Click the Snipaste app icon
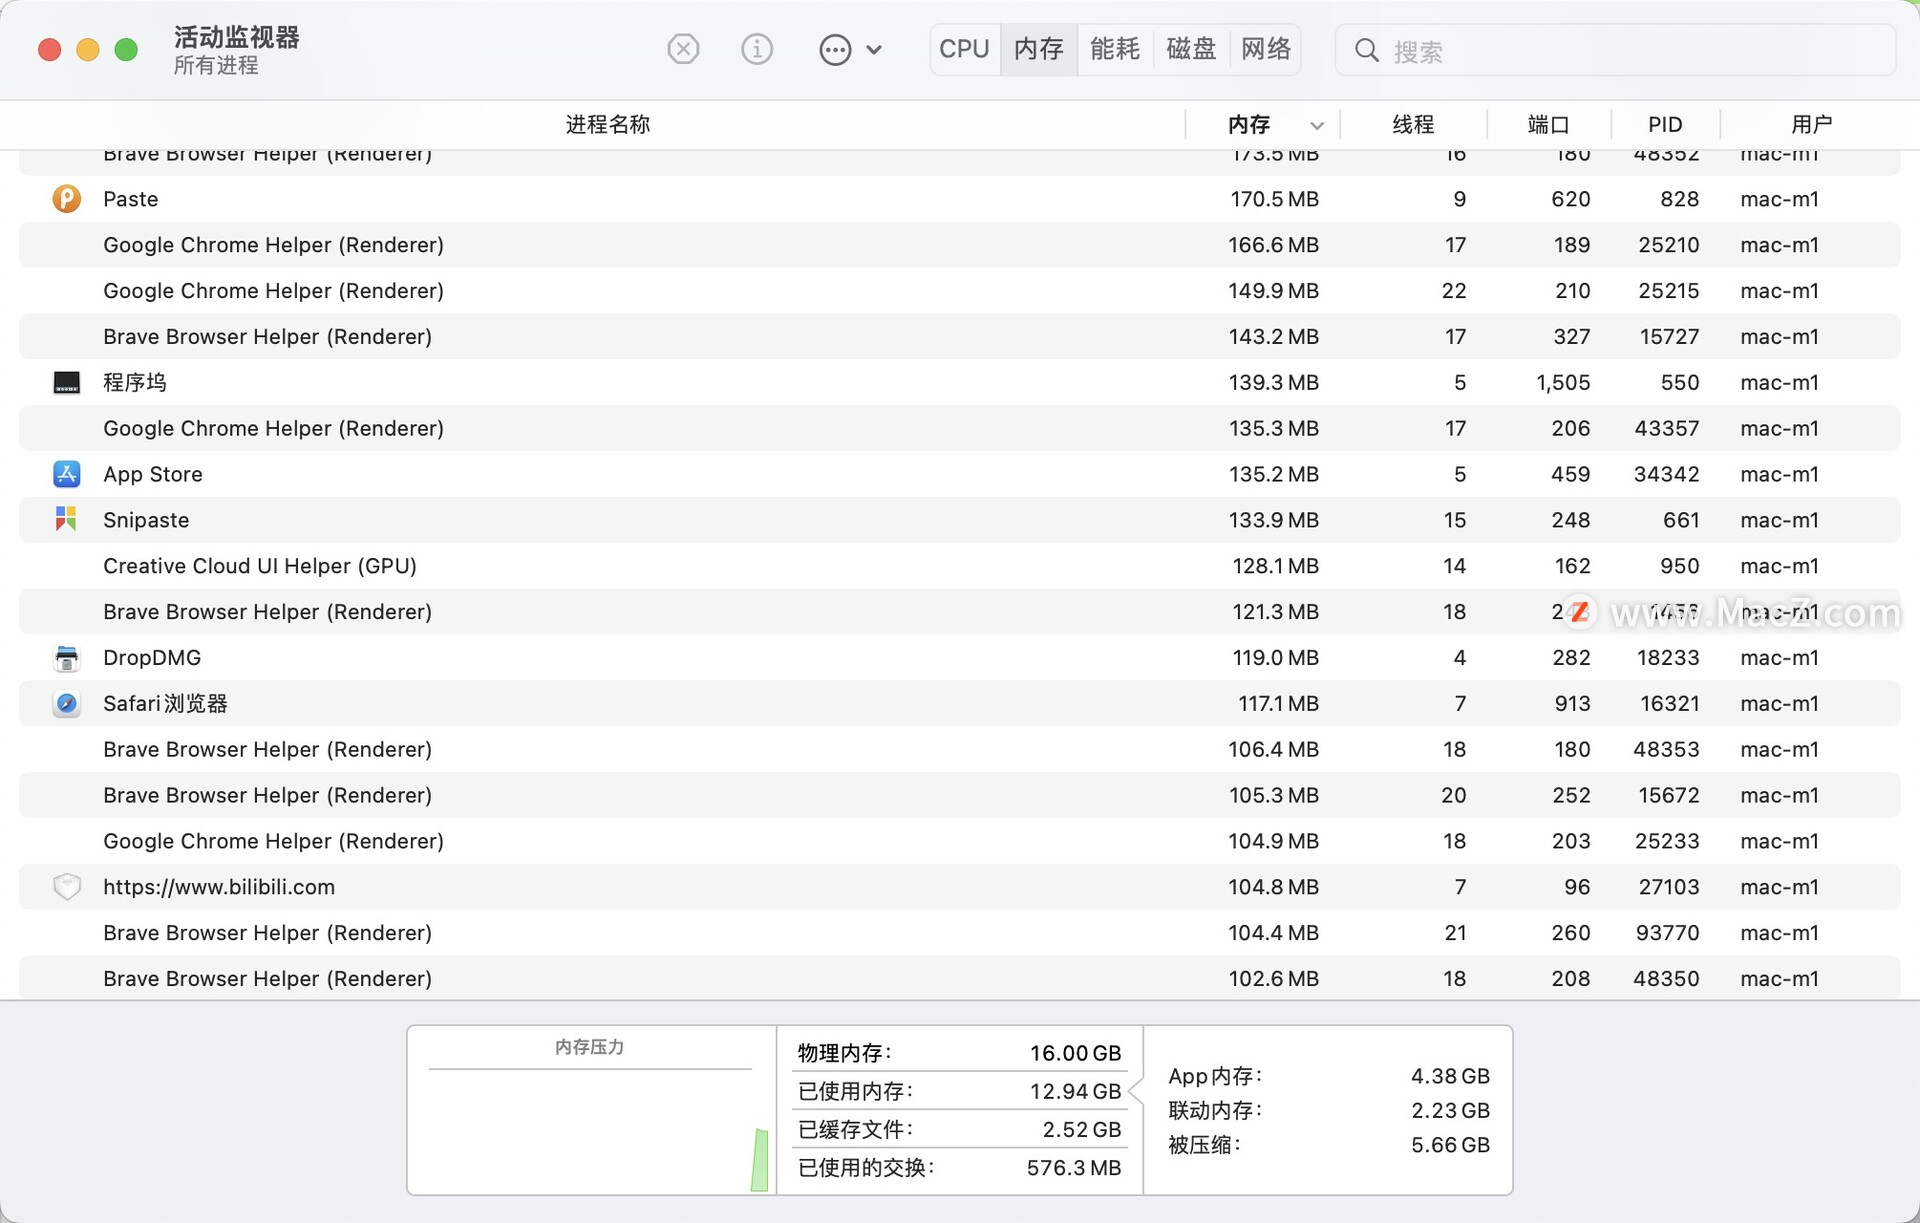 point(66,519)
